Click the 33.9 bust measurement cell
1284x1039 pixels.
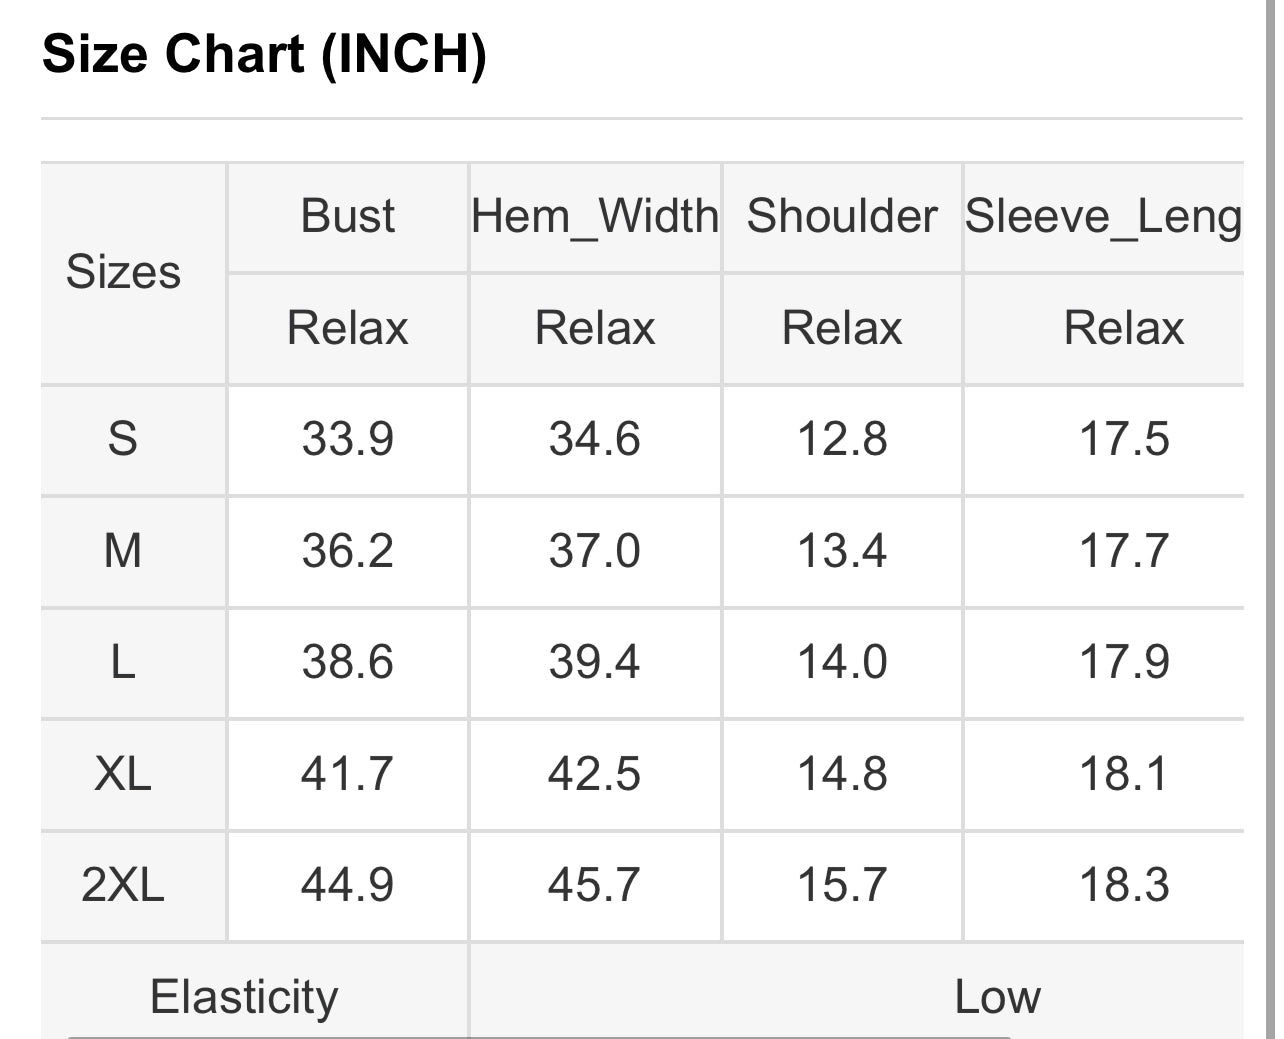tap(348, 439)
